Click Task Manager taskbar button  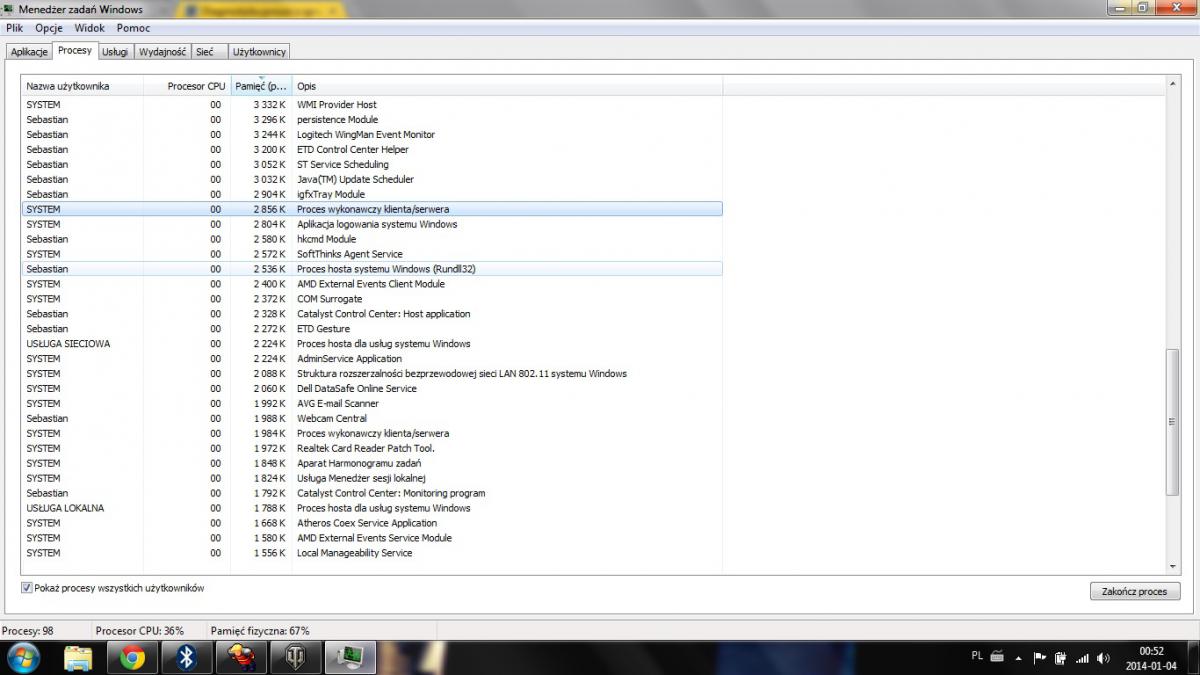point(352,657)
